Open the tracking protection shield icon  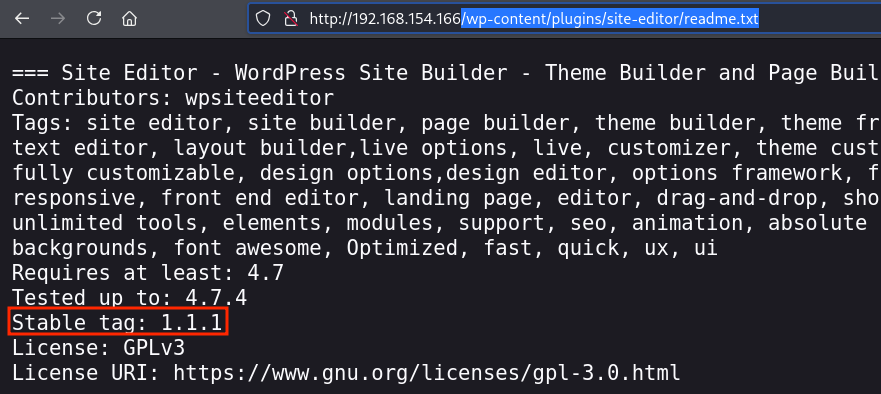[x=263, y=19]
